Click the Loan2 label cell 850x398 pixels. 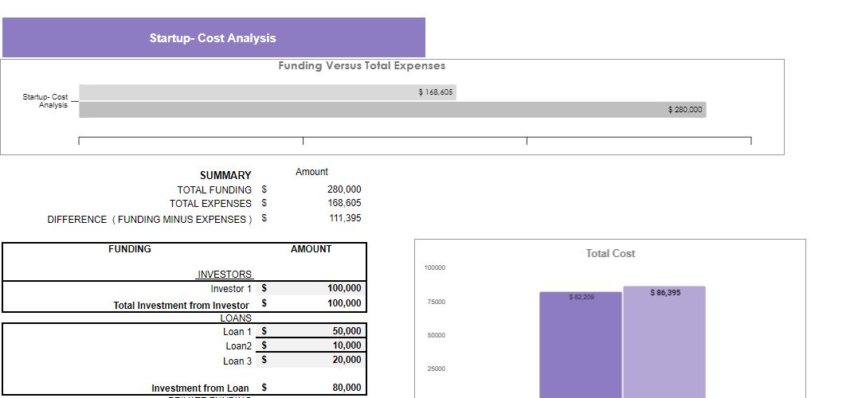coord(239,346)
